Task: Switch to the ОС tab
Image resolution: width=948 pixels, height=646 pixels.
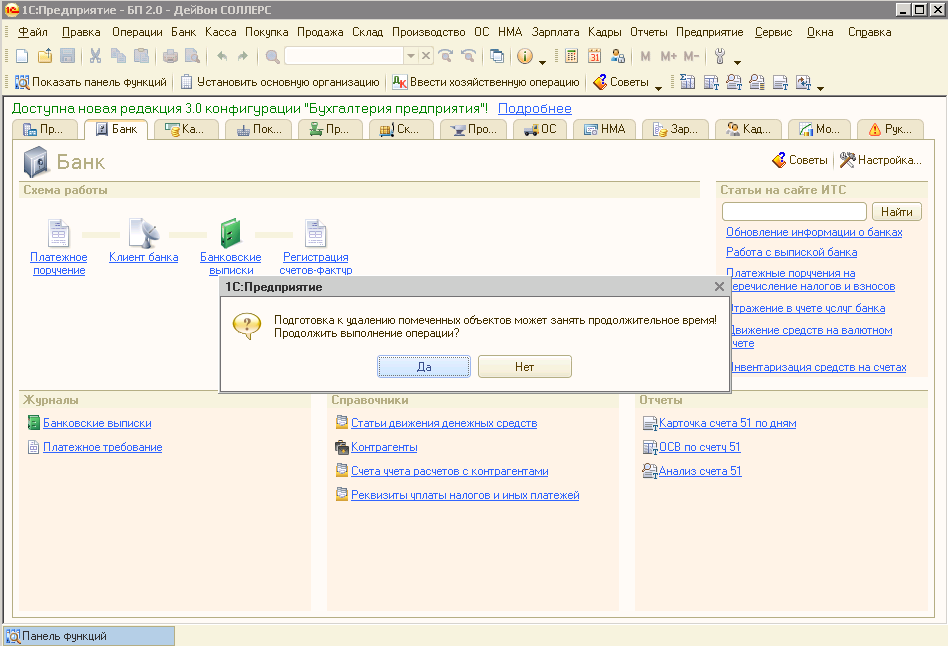Action: tap(540, 129)
